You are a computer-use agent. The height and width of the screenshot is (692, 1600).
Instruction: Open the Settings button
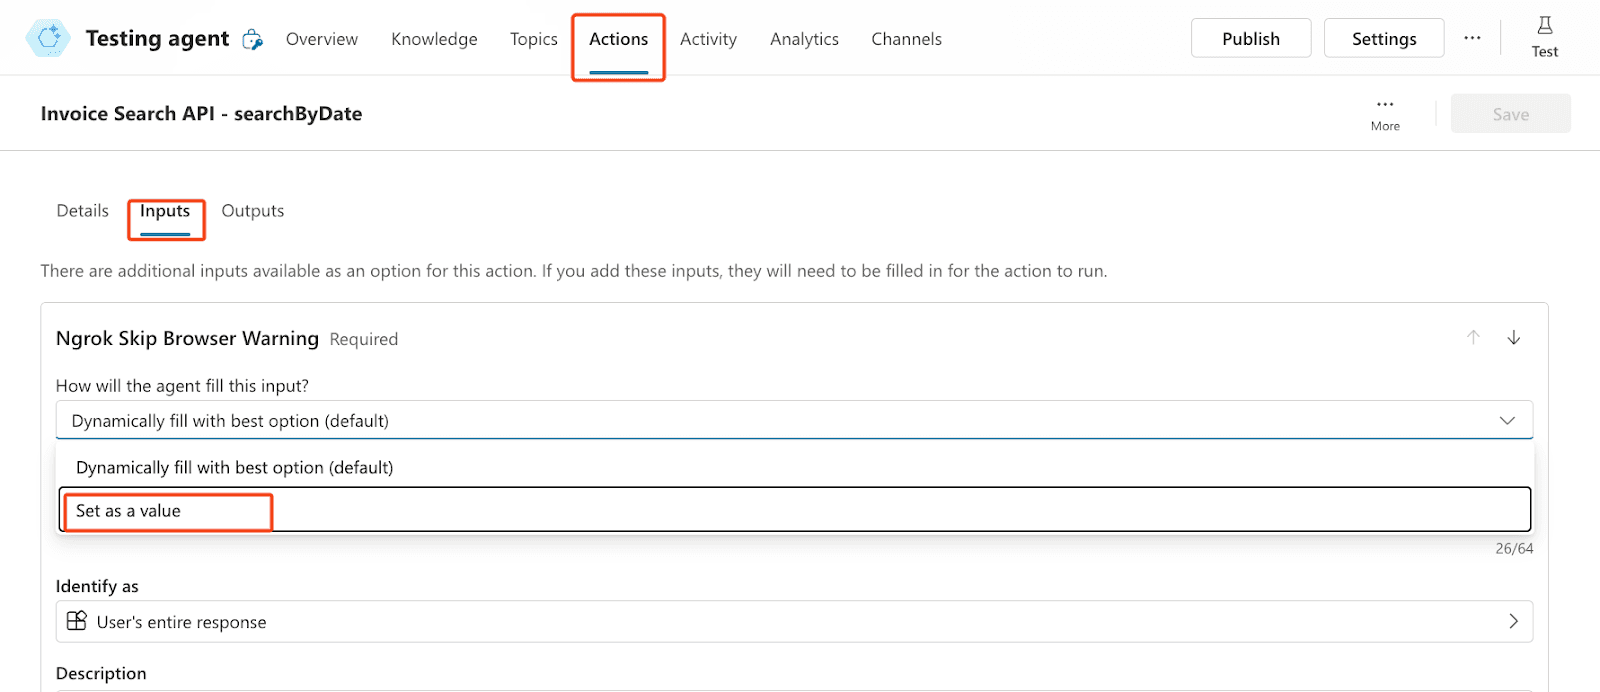click(1383, 39)
